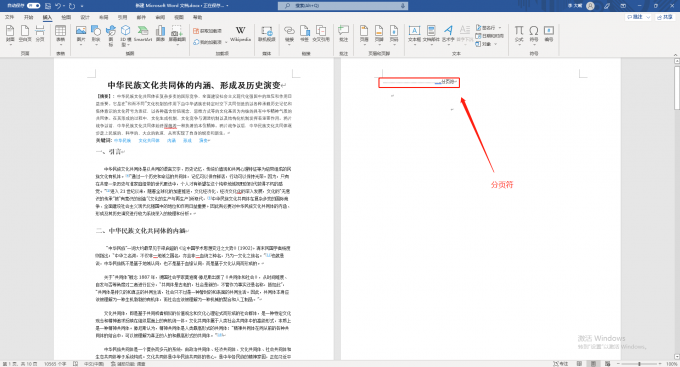This screenshot has width=680, height=367.
Task: Open the 帮助 (Help) tab
Action: pyautogui.click(x=197, y=17)
